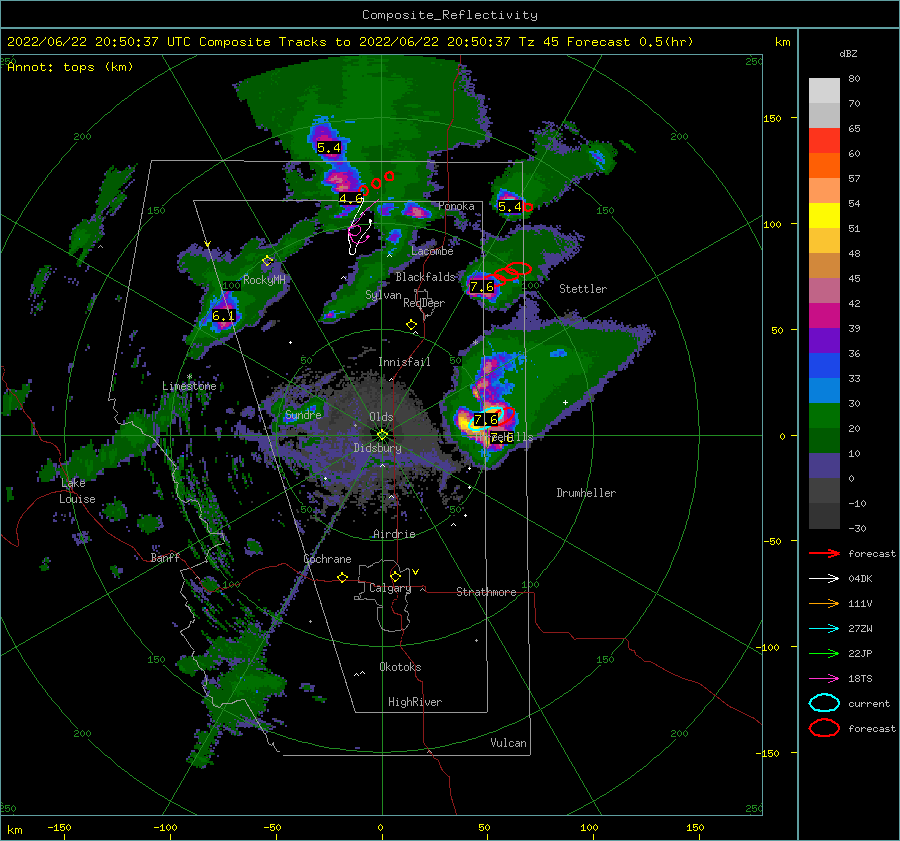Click the Cochrane label
900x841 pixels.
[327, 559]
